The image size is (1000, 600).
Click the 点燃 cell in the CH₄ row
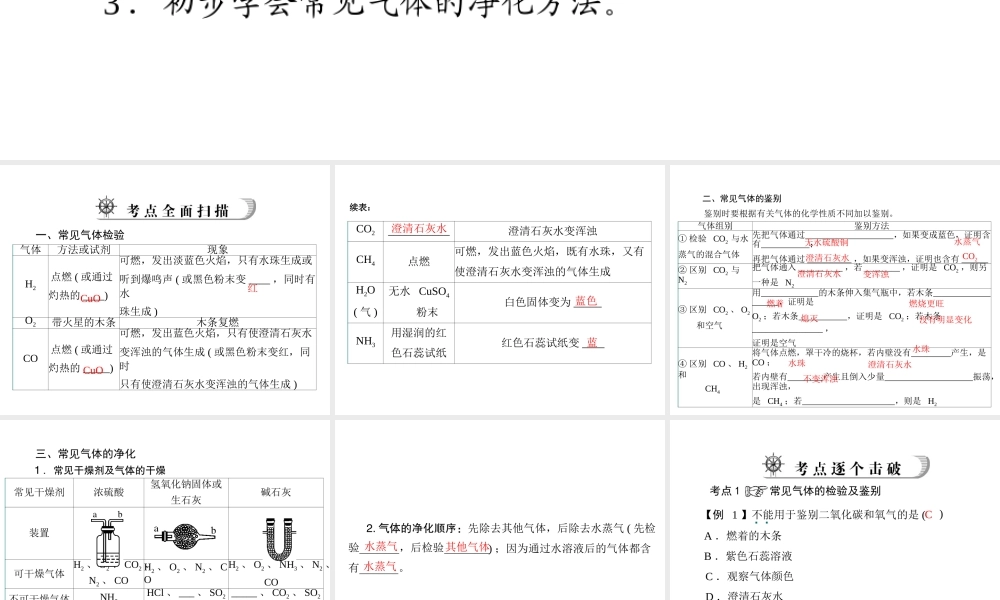419,261
